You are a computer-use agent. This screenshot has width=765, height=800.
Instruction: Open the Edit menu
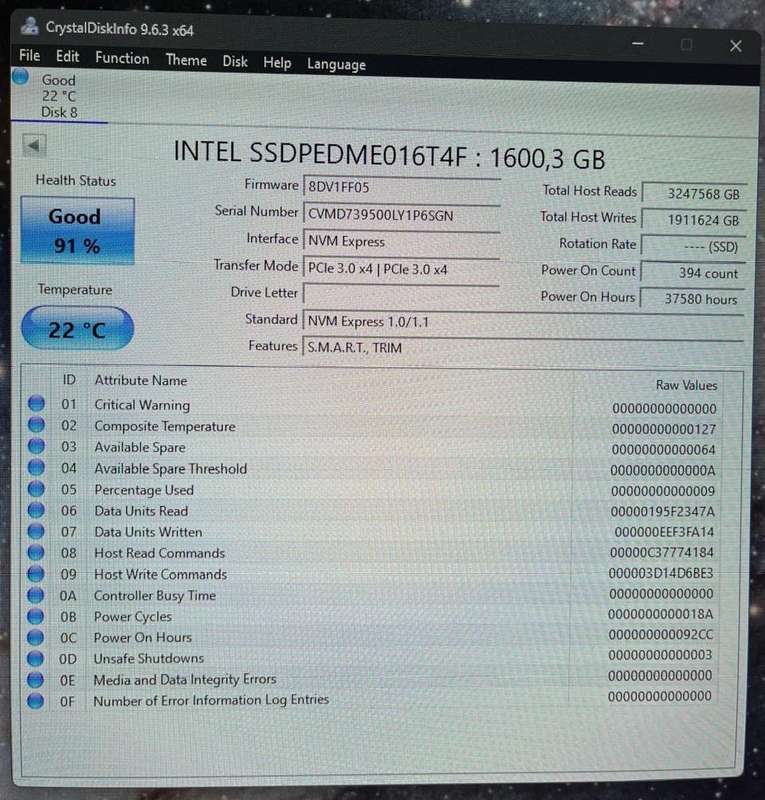pos(67,57)
